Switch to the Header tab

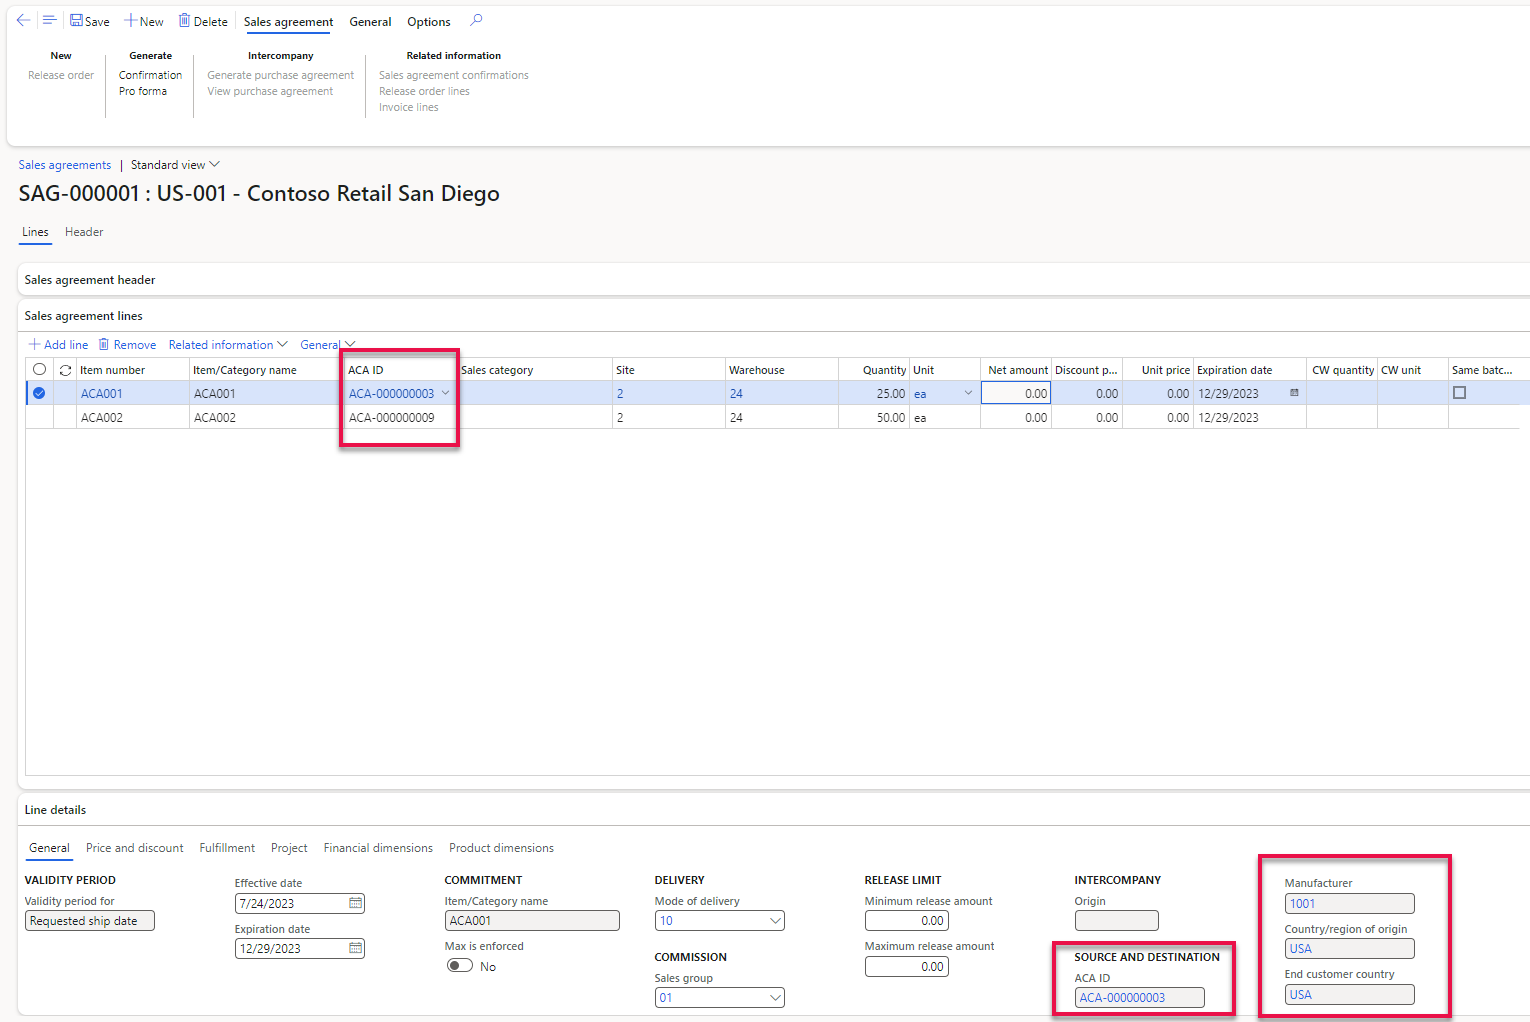(83, 231)
